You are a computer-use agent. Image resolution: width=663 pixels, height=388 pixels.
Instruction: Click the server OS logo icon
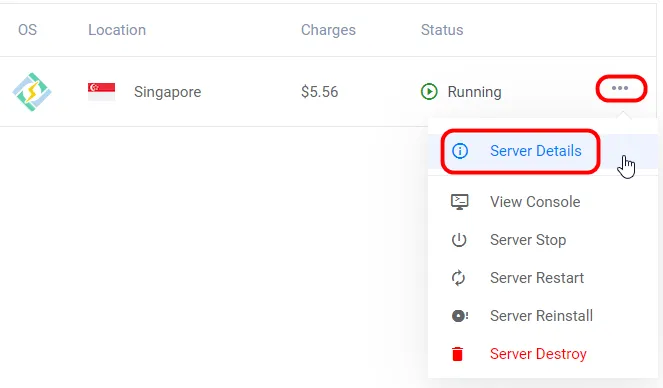pos(32,92)
